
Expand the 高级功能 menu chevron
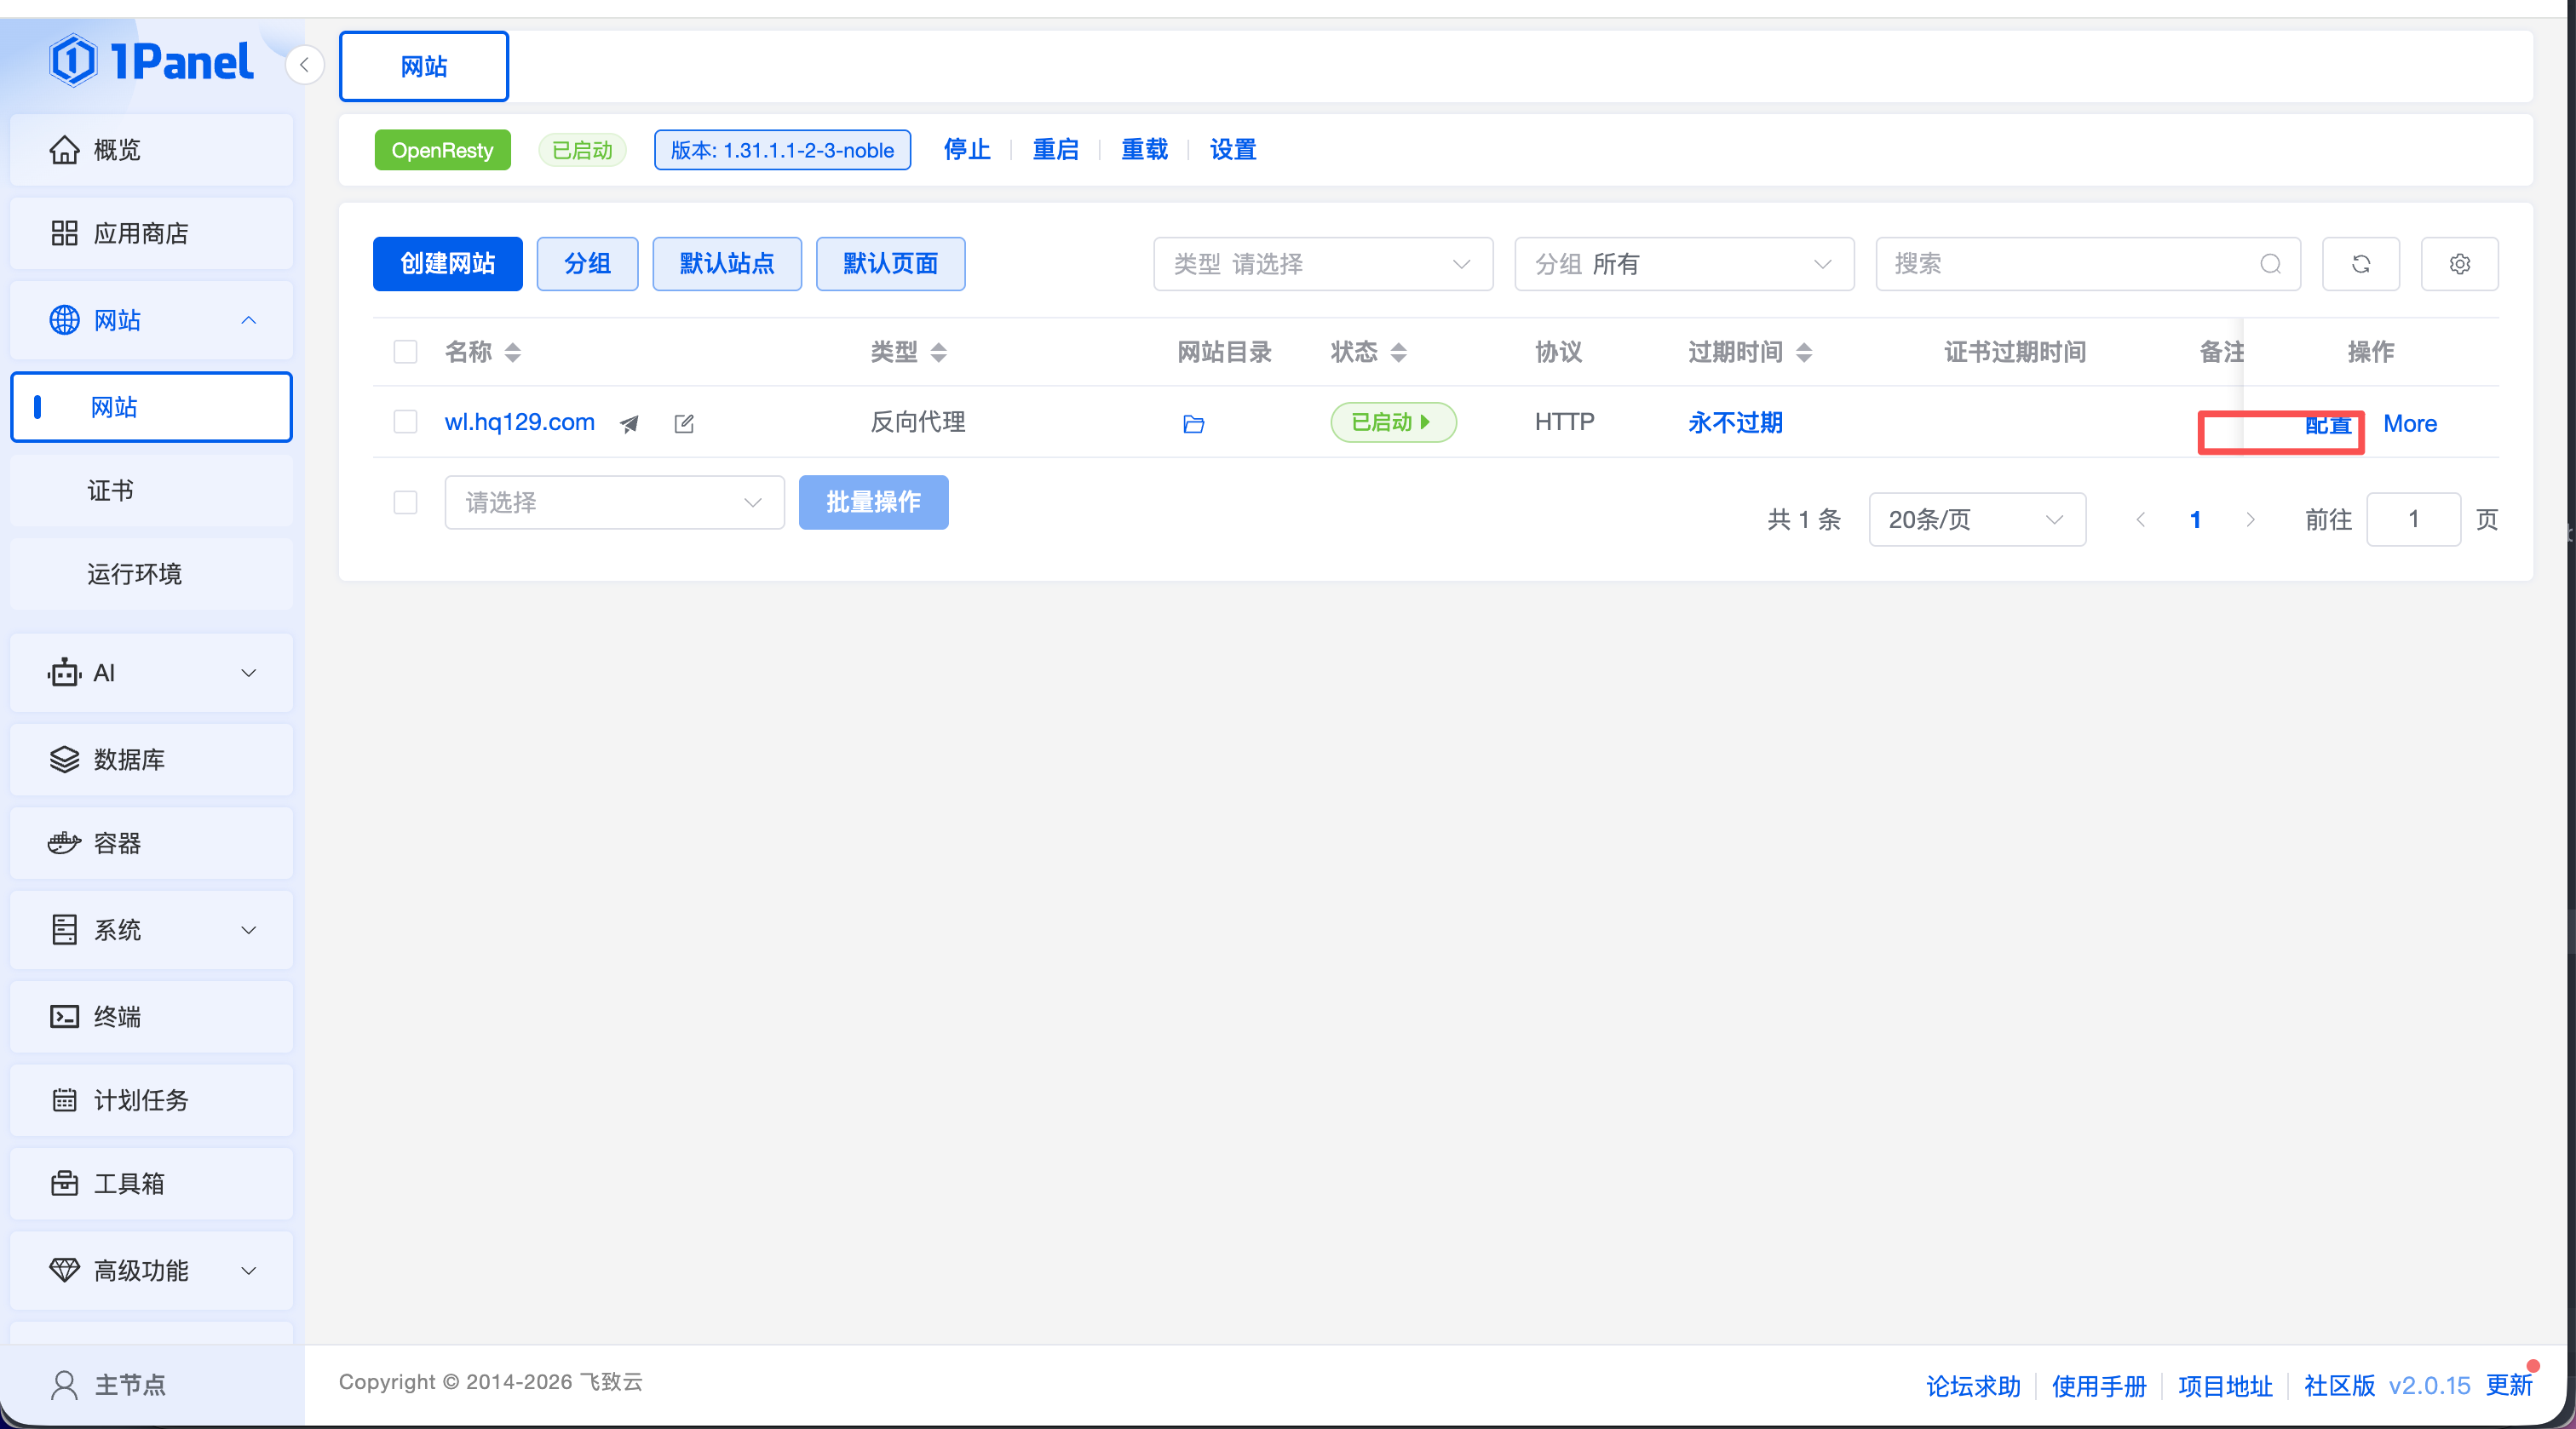coord(249,1270)
